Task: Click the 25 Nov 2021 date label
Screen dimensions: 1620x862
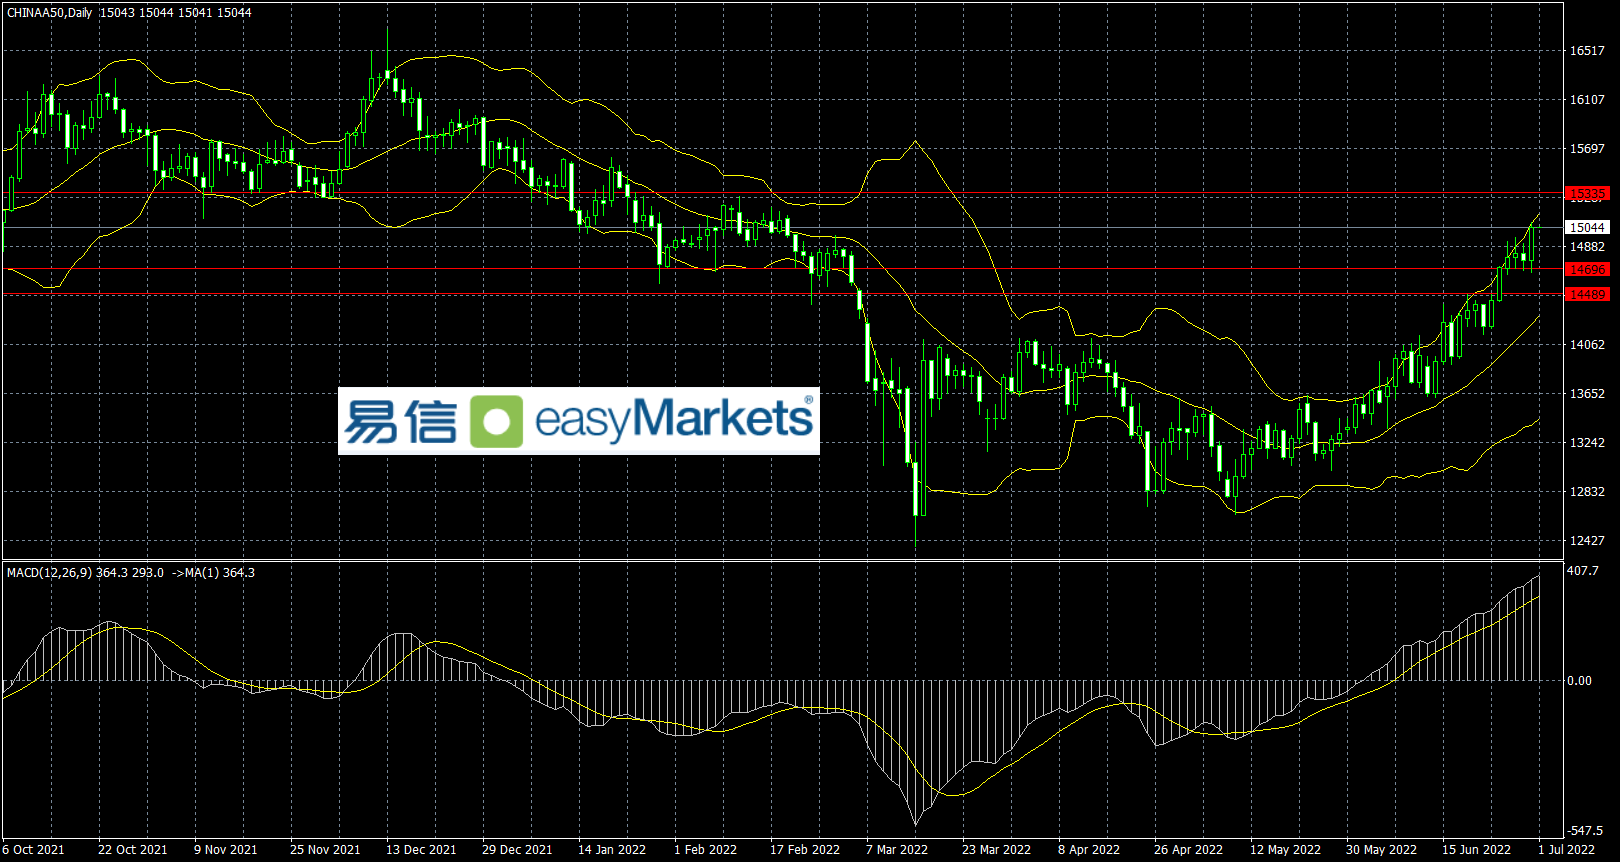Action: (325, 849)
